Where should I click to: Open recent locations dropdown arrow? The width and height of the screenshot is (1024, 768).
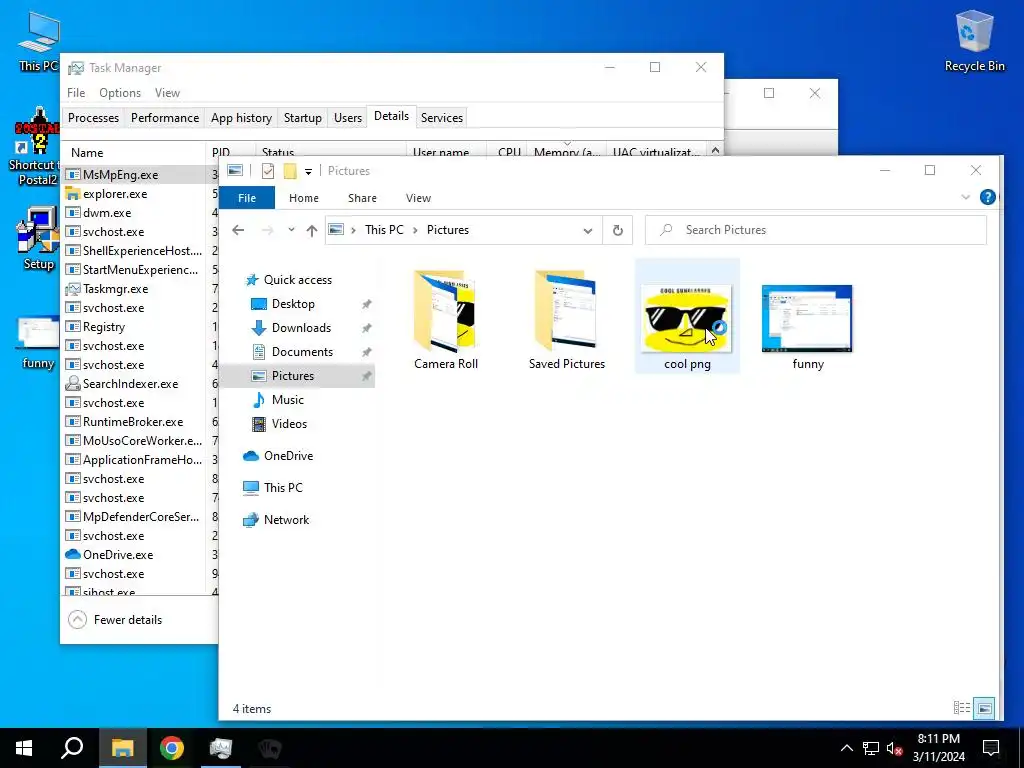(291, 230)
